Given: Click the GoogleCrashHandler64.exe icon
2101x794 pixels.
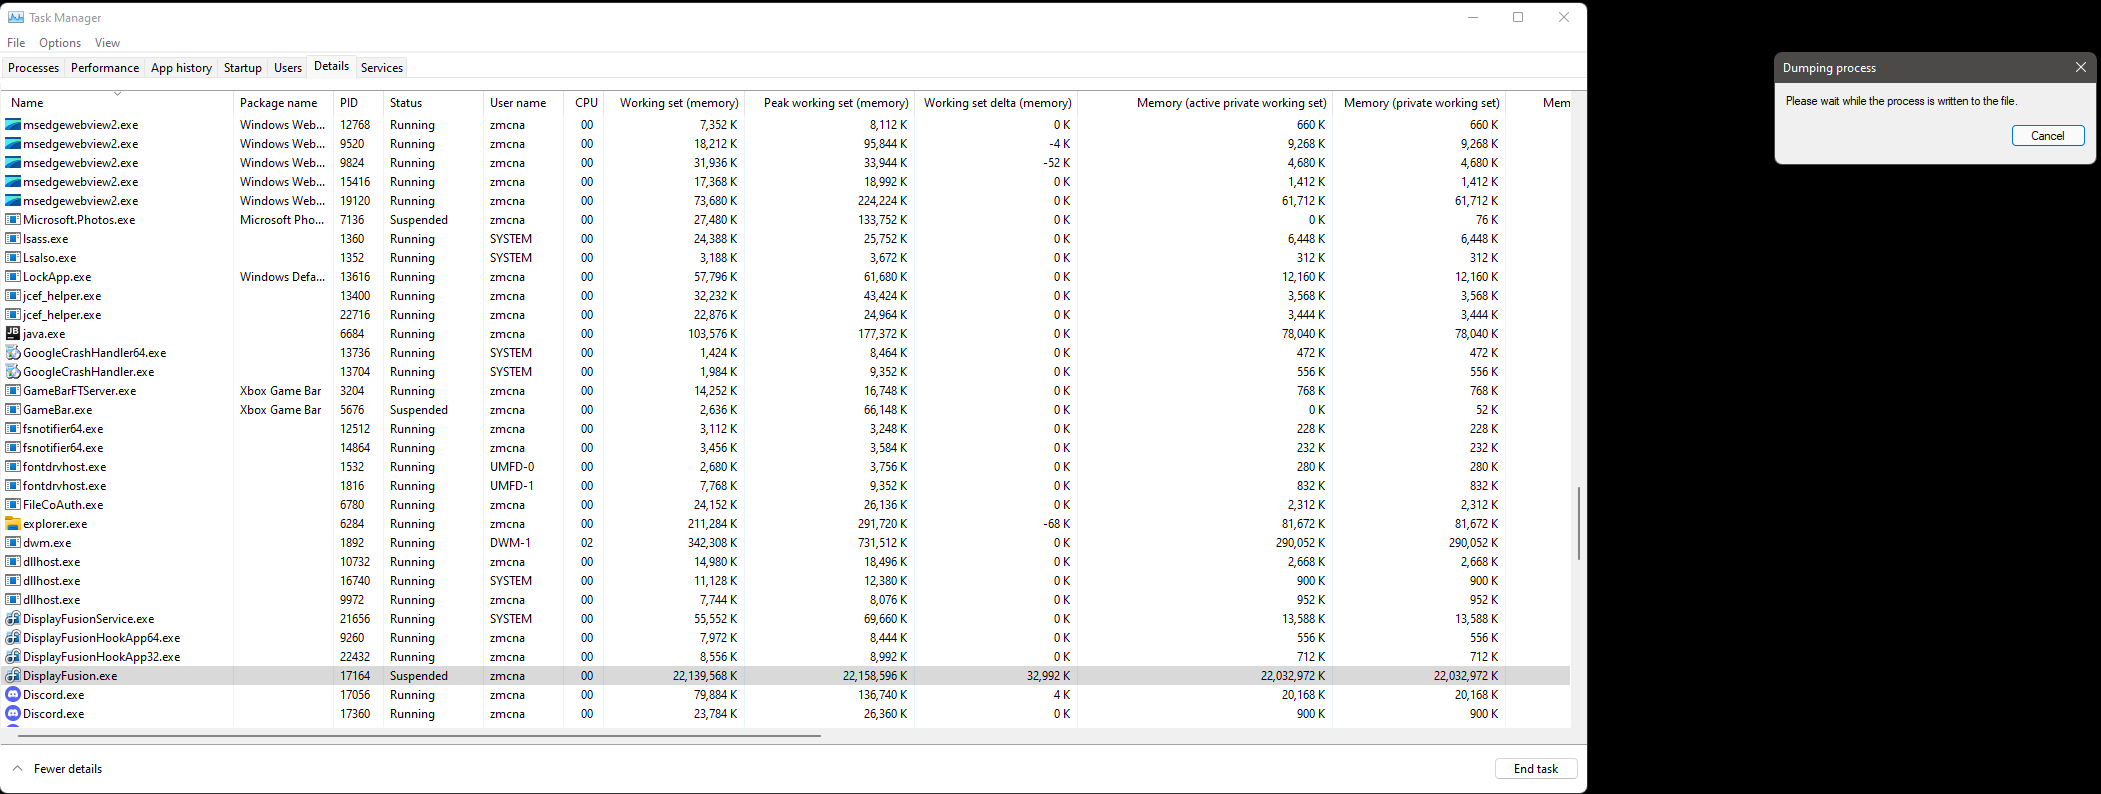Looking at the screenshot, I should click(13, 352).
